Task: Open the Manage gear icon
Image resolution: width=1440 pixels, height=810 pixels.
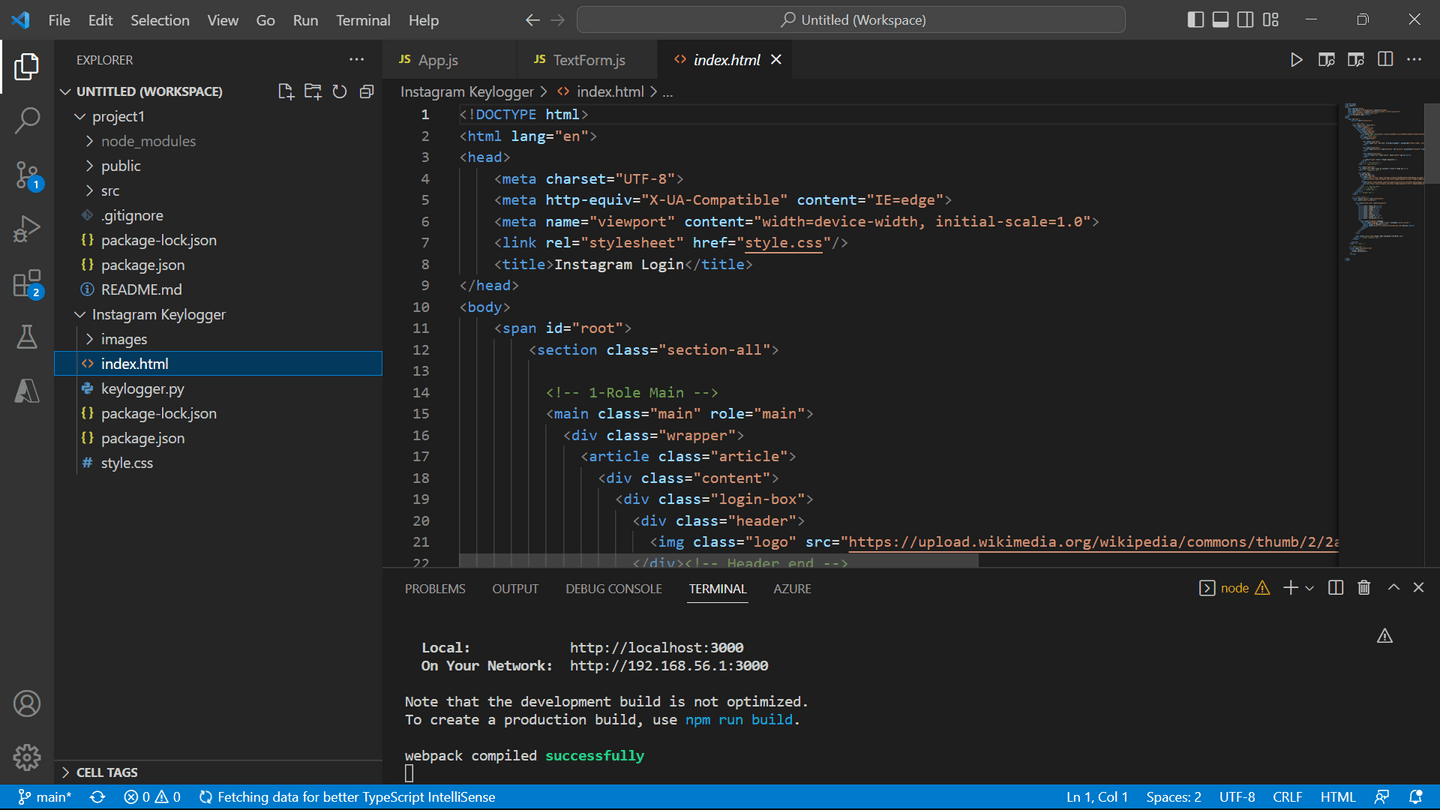Action: pyautogui.click(x=27, y=757)
